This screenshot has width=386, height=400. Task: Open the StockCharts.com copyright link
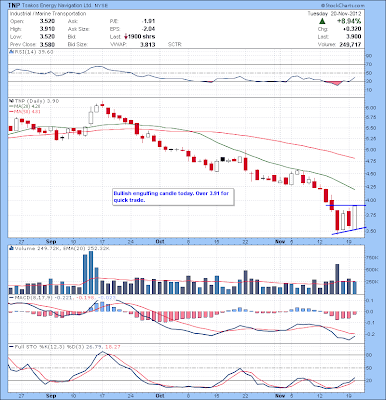(x=343, y=6)
